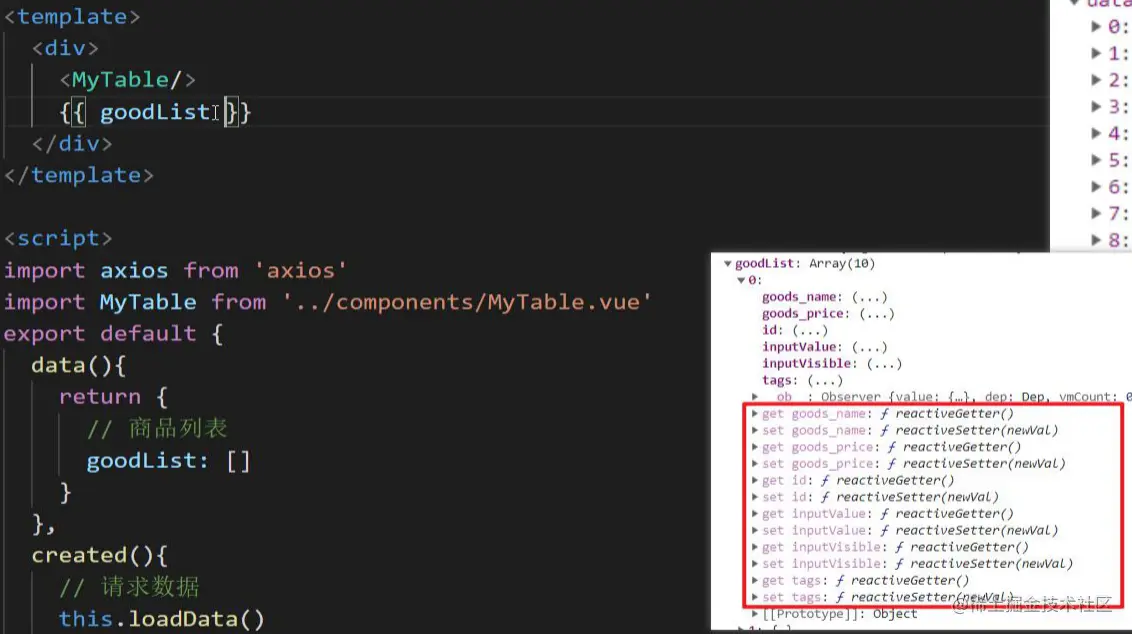The height and width of the screenshot is (634, 1132).
Task: Click the export default line
Action: click(113, 334)
